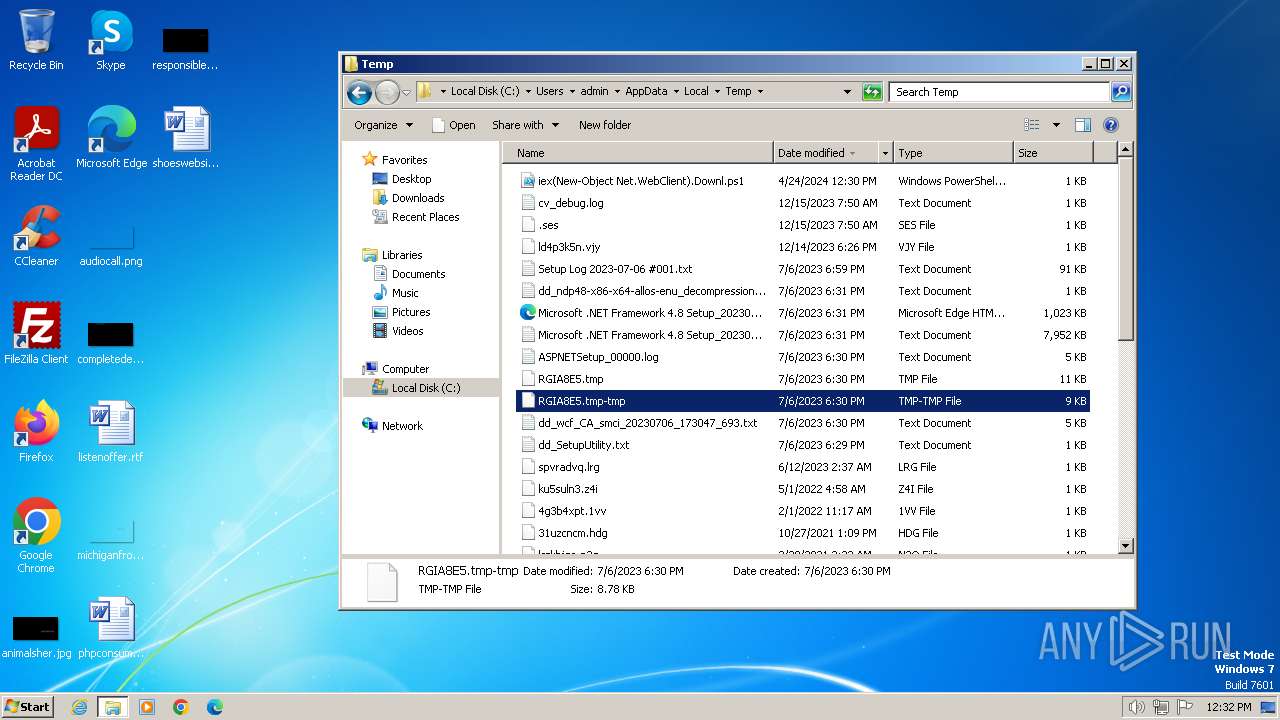Open recent pages dropdown next to Forward

pyautogui.click(x=406, y=92)
